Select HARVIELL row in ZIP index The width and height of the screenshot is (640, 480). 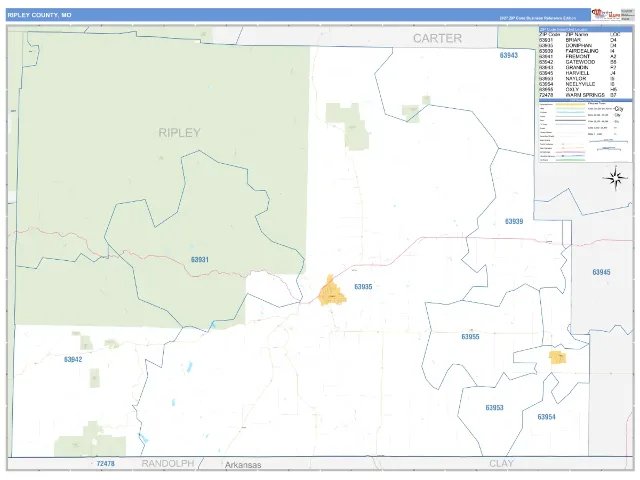578,73
